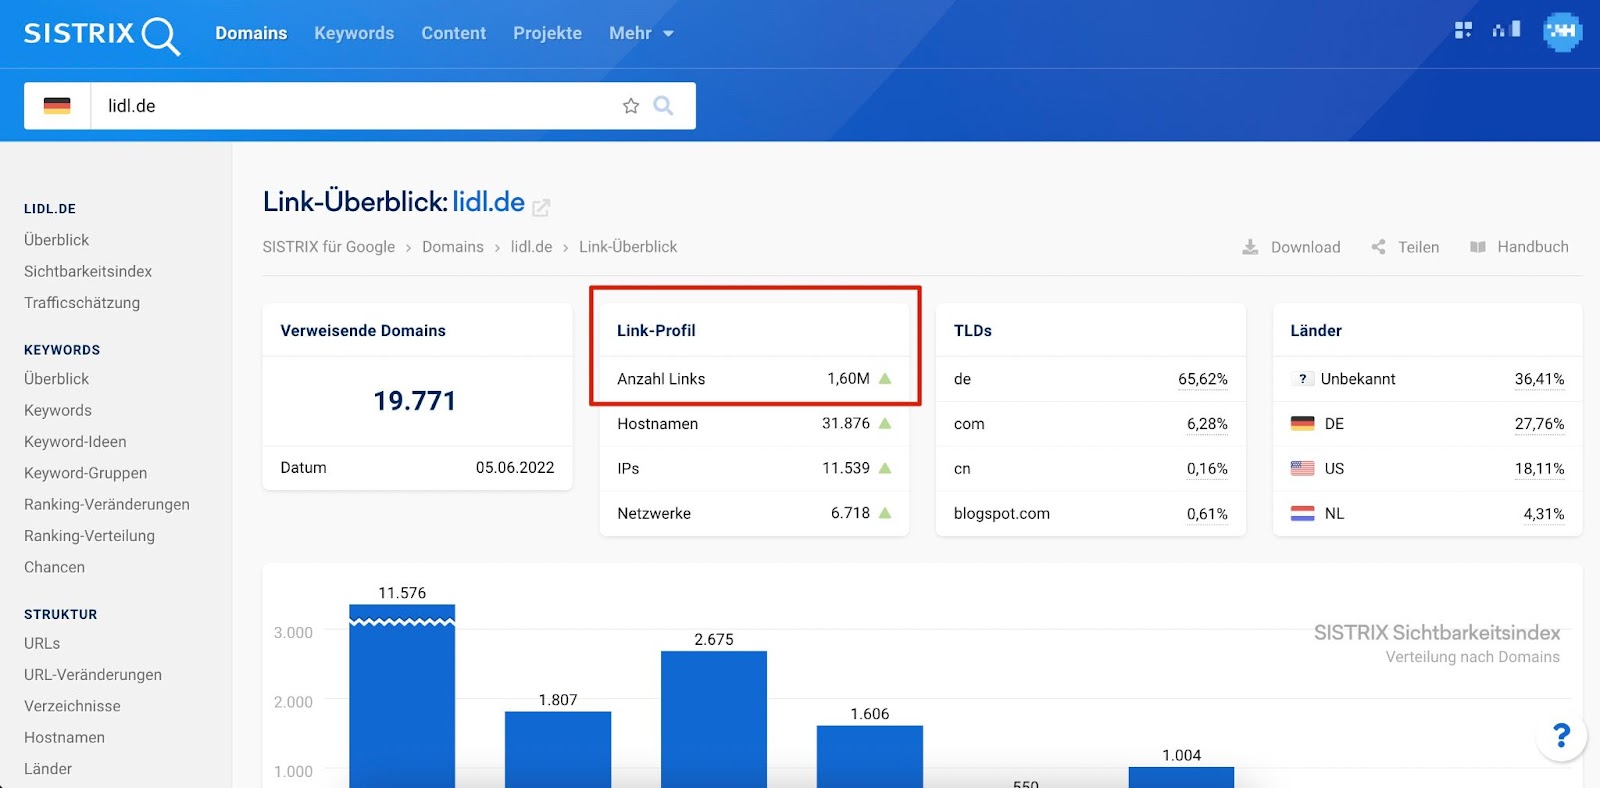Screen dimensions: 1600x788
Task: Click Keywords in sidebar list
Action: [x=58, y=410]
